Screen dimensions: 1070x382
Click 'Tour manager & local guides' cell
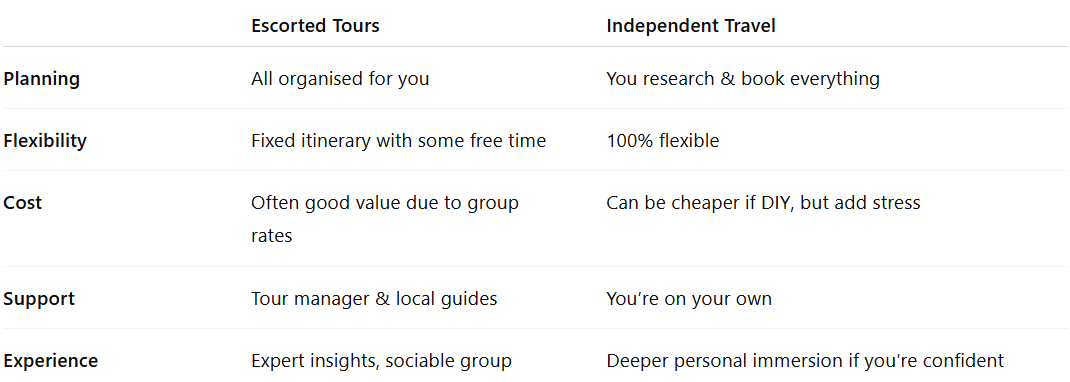[x=374, y=299]
